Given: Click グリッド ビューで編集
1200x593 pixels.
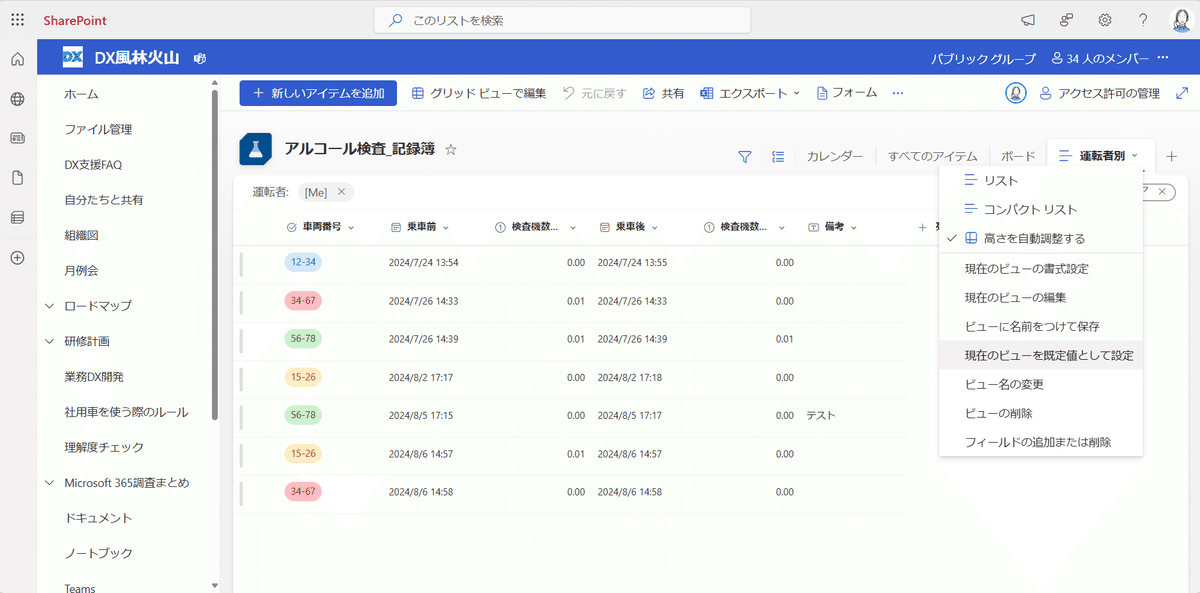Looking at the screenshot, I should pyautogui.click(x=479, y=93).
